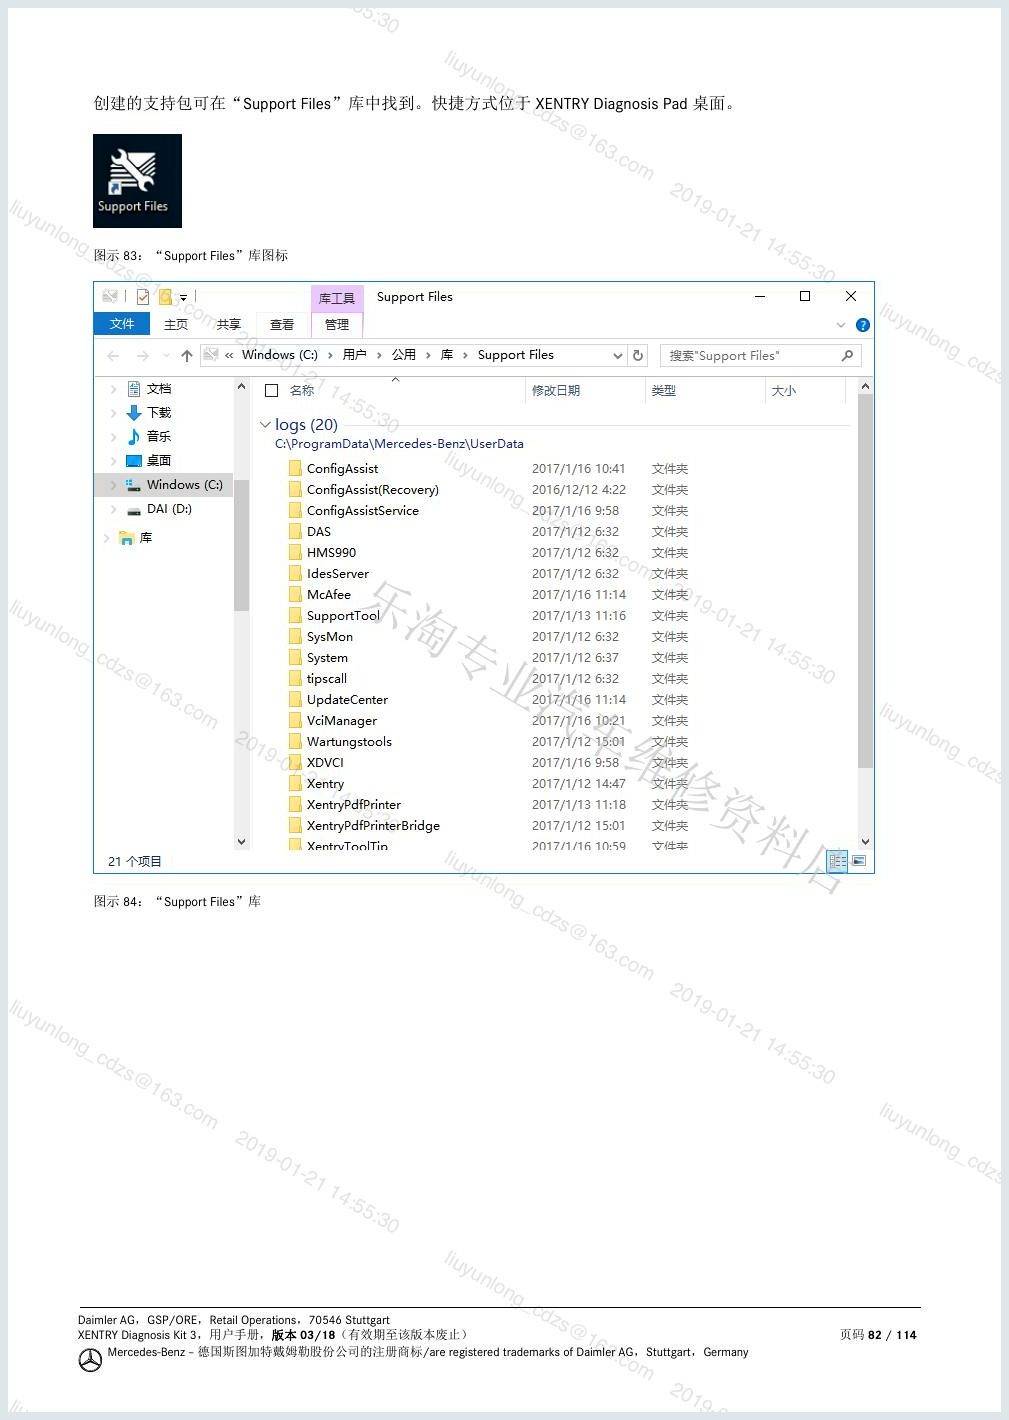Expand the Windows (C:) tree node arrow
Viewport: 1009px width, 1420px height.
113,485
